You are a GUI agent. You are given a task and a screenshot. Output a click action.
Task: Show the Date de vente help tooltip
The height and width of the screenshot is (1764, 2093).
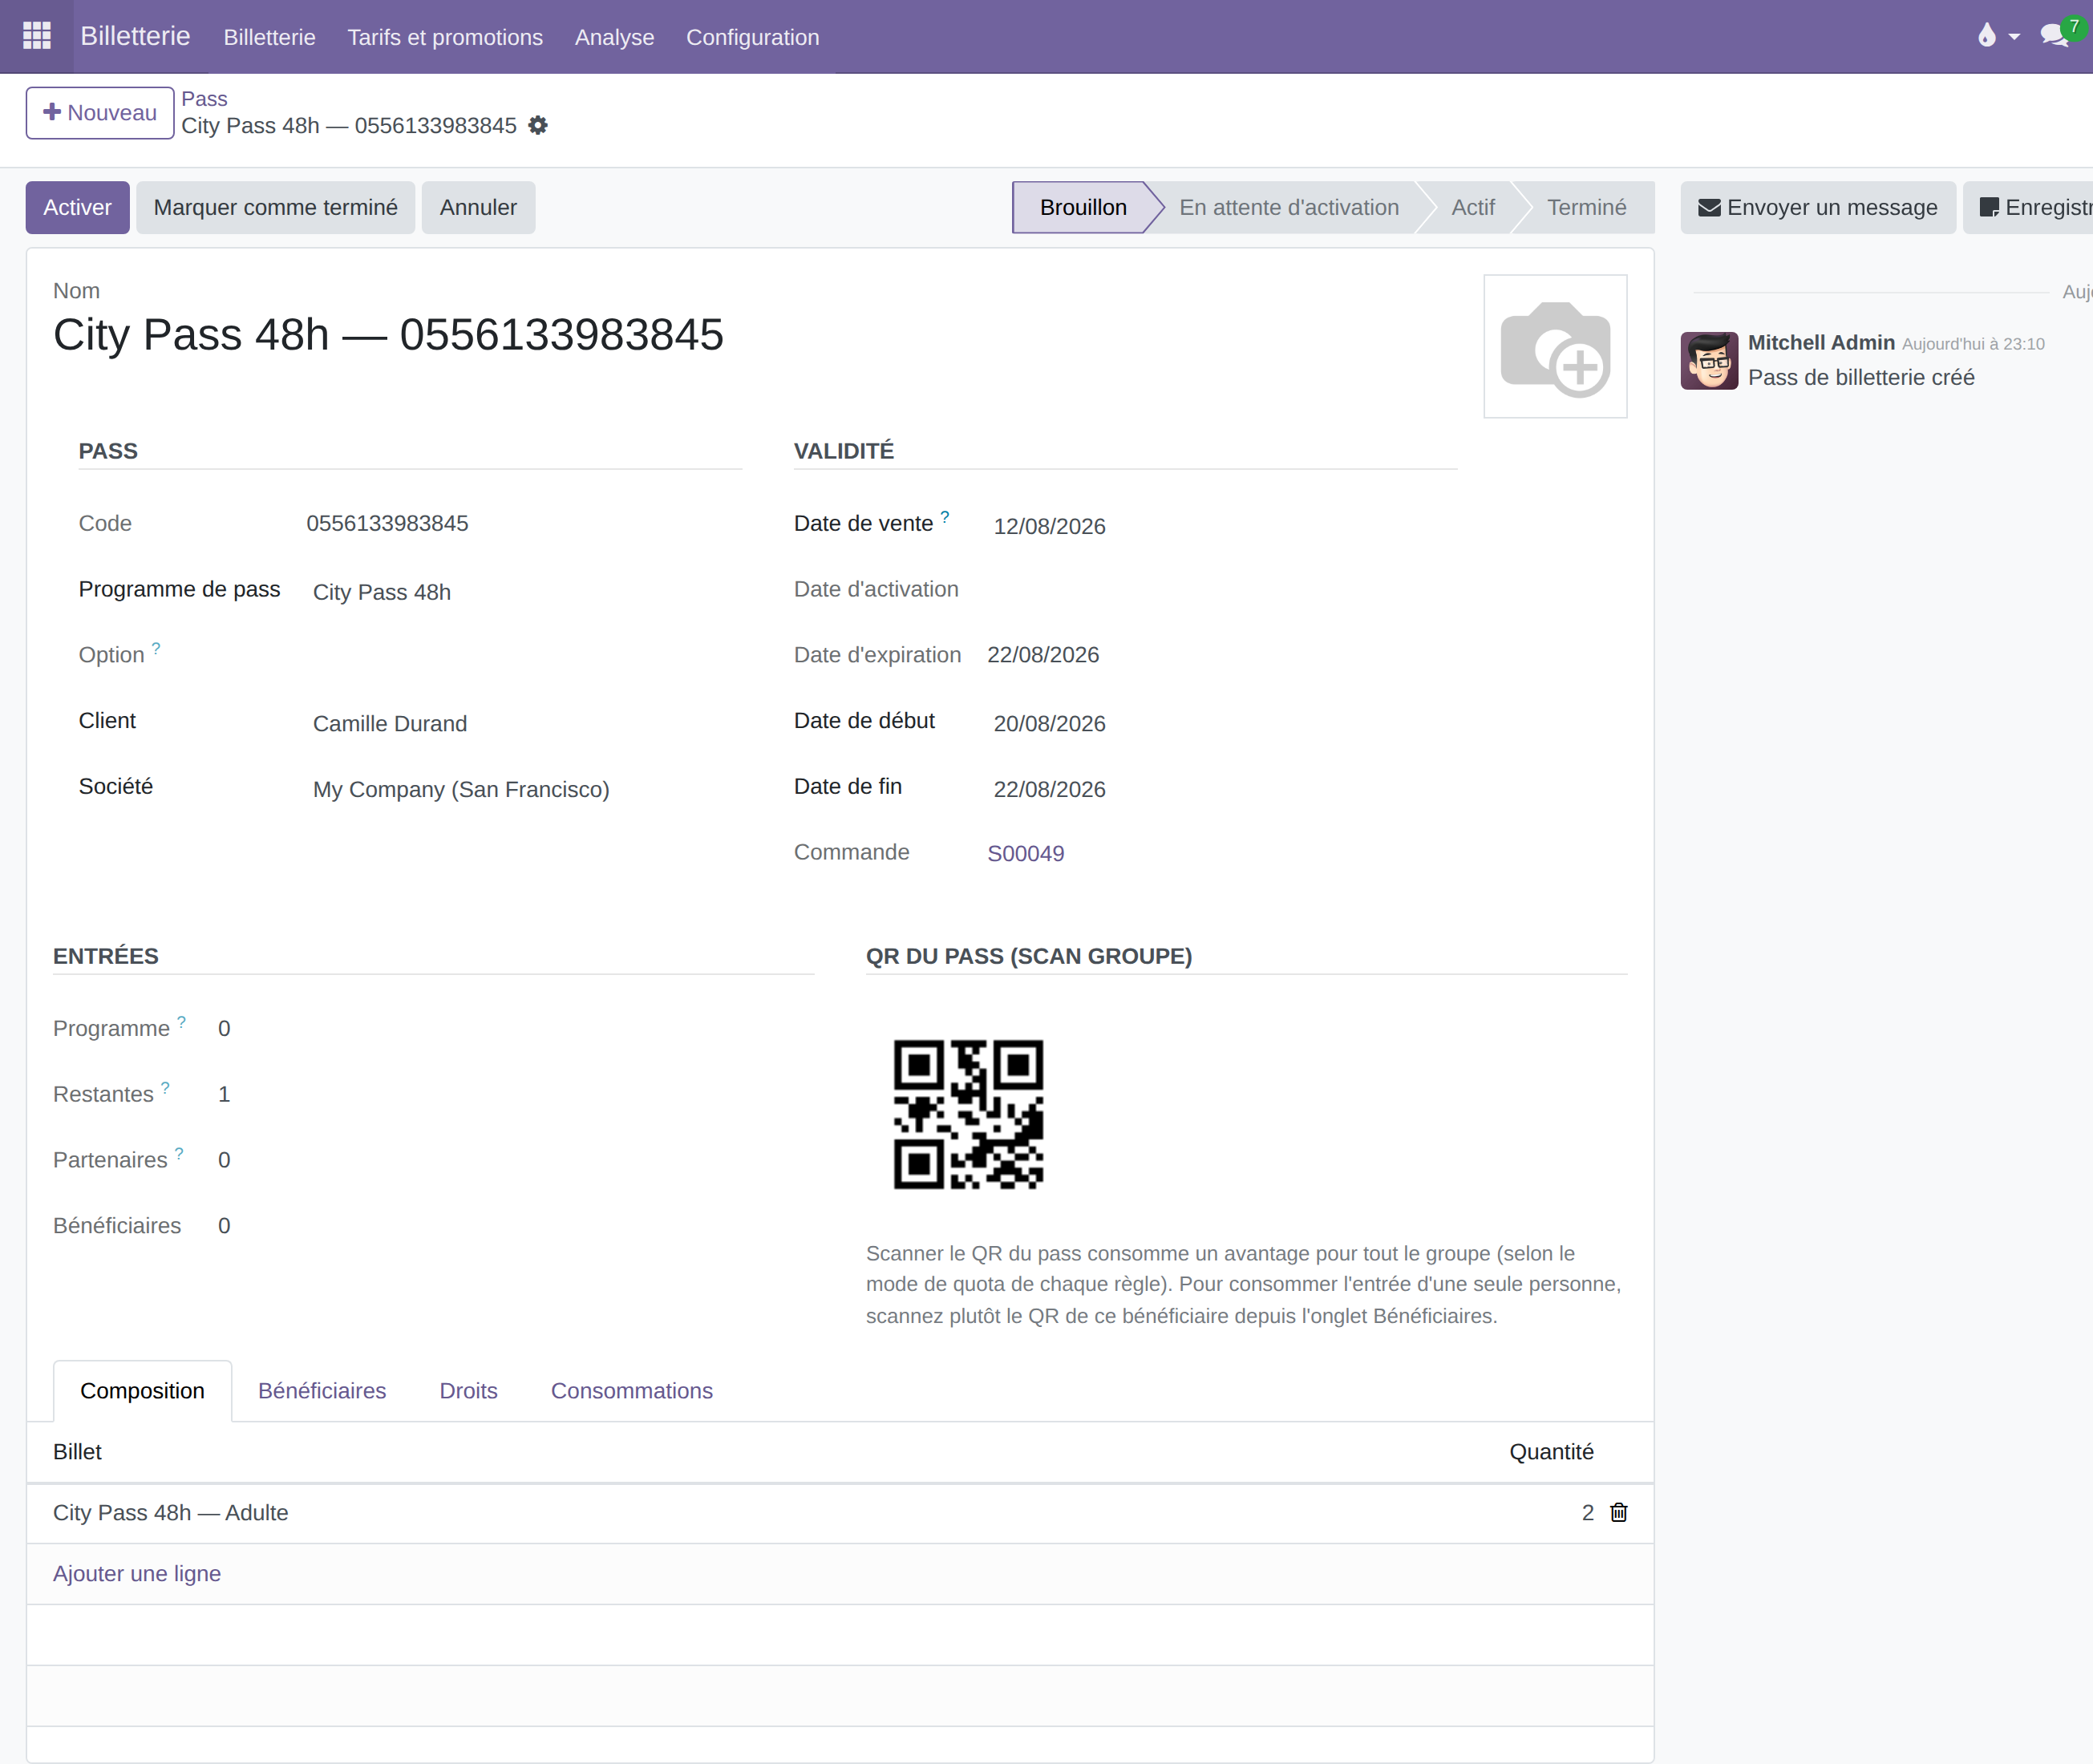(944, 517)
